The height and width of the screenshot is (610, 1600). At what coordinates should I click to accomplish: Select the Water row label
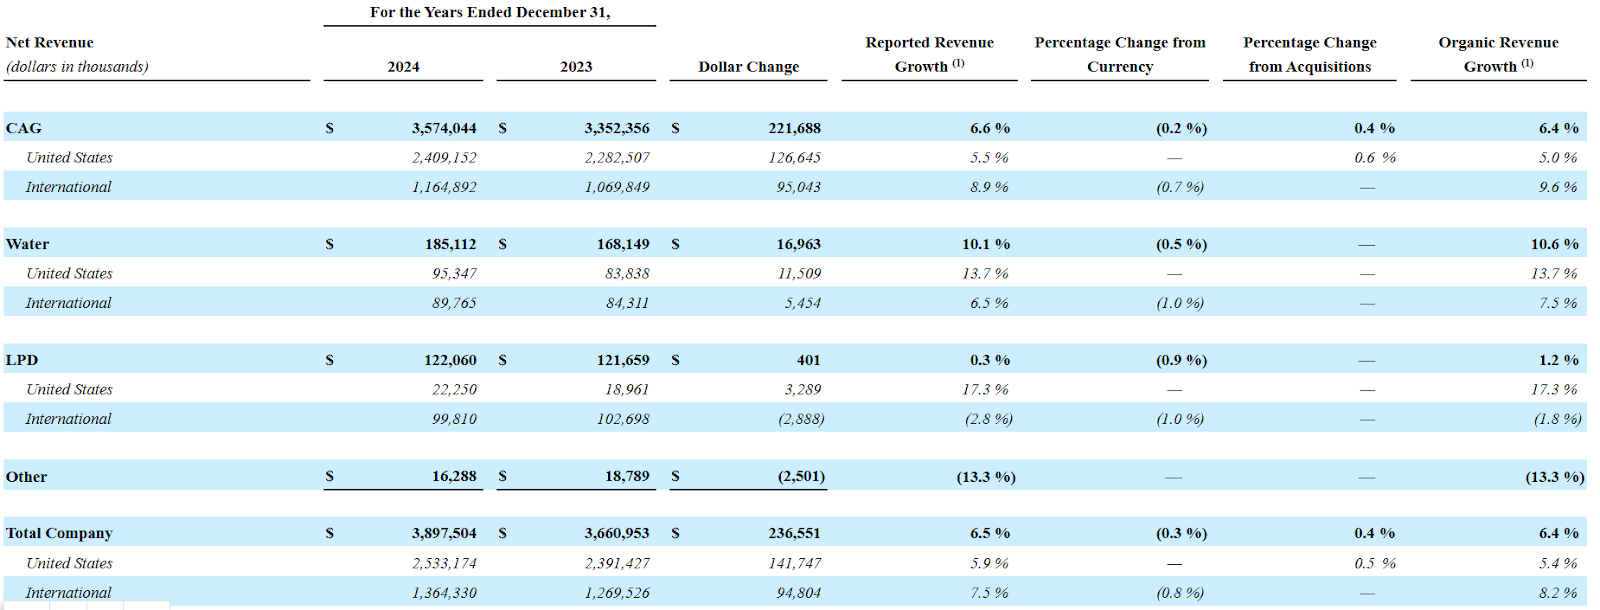[x=27, y=244]
